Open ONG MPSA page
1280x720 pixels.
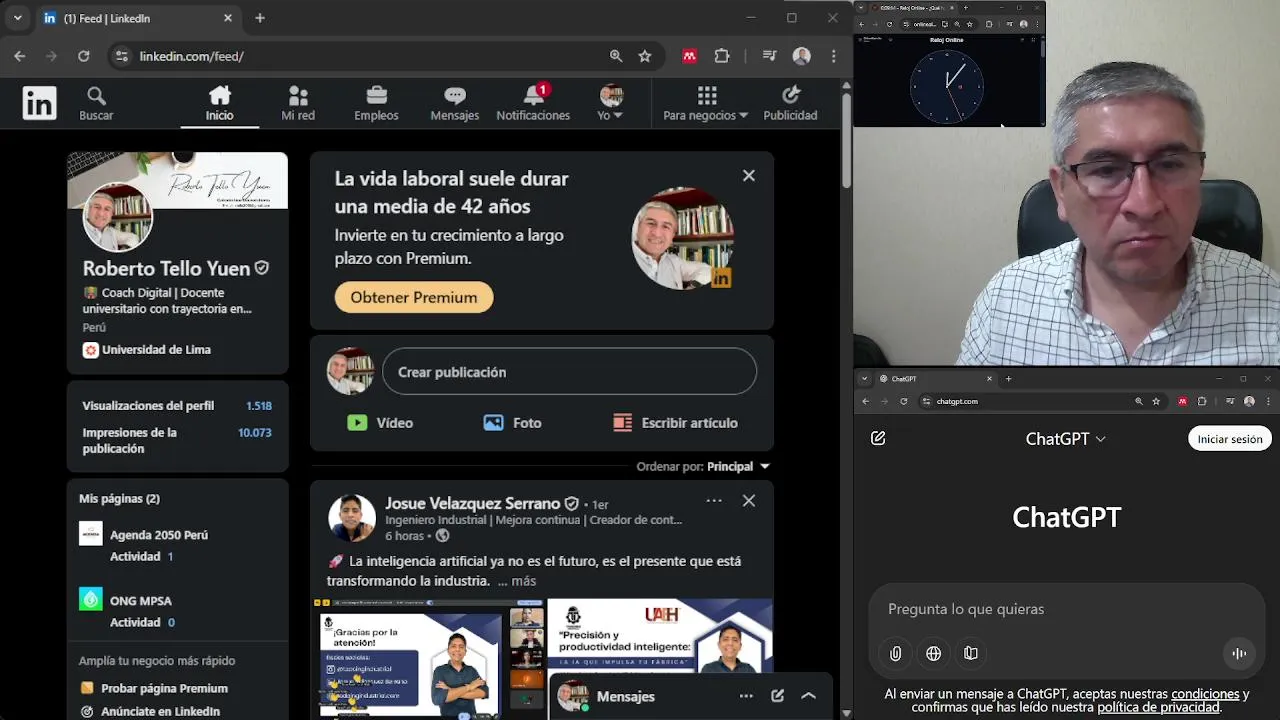[x=141, y=601]
